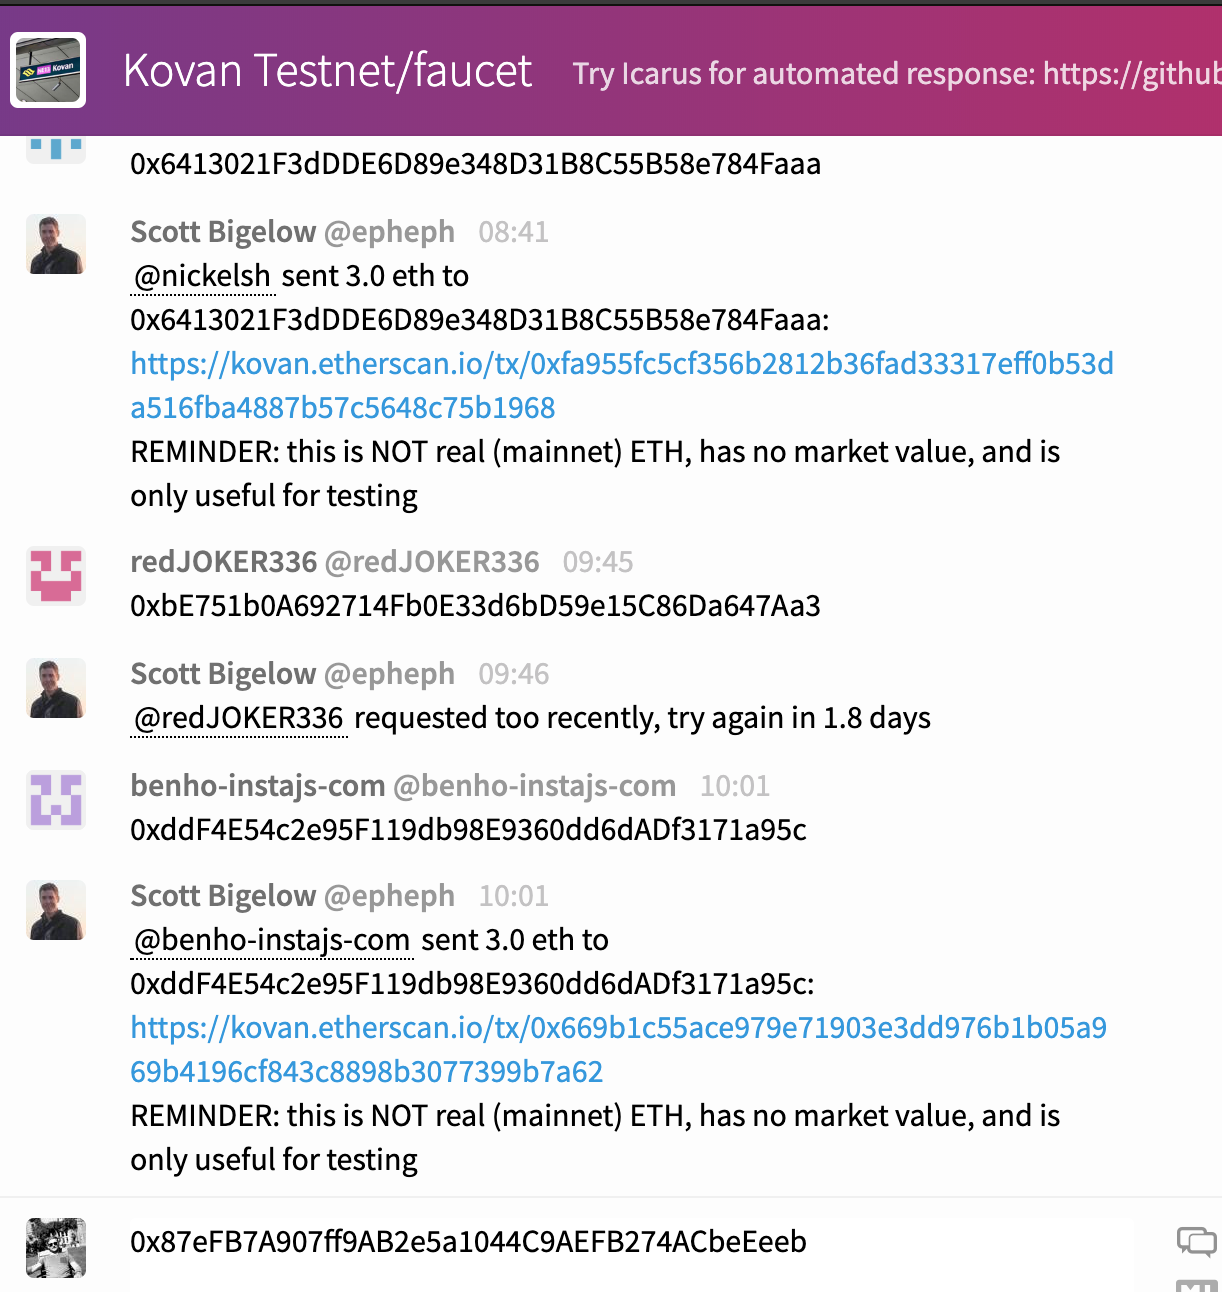Open the etherscan 0xfa955fc5 transaction link
Viewport: 1222px width, 1292px height.
(622, 386)
